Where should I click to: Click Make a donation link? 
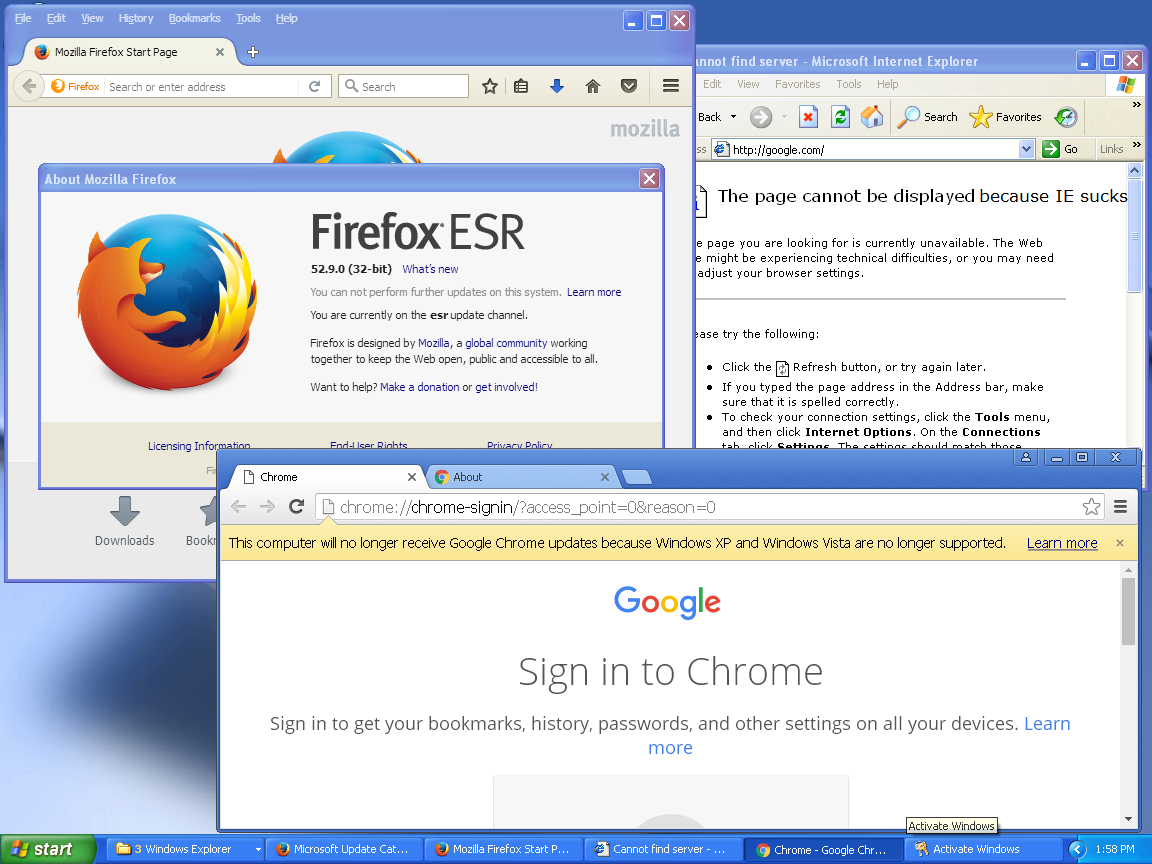pyautogui.click(x=420, y=387)
